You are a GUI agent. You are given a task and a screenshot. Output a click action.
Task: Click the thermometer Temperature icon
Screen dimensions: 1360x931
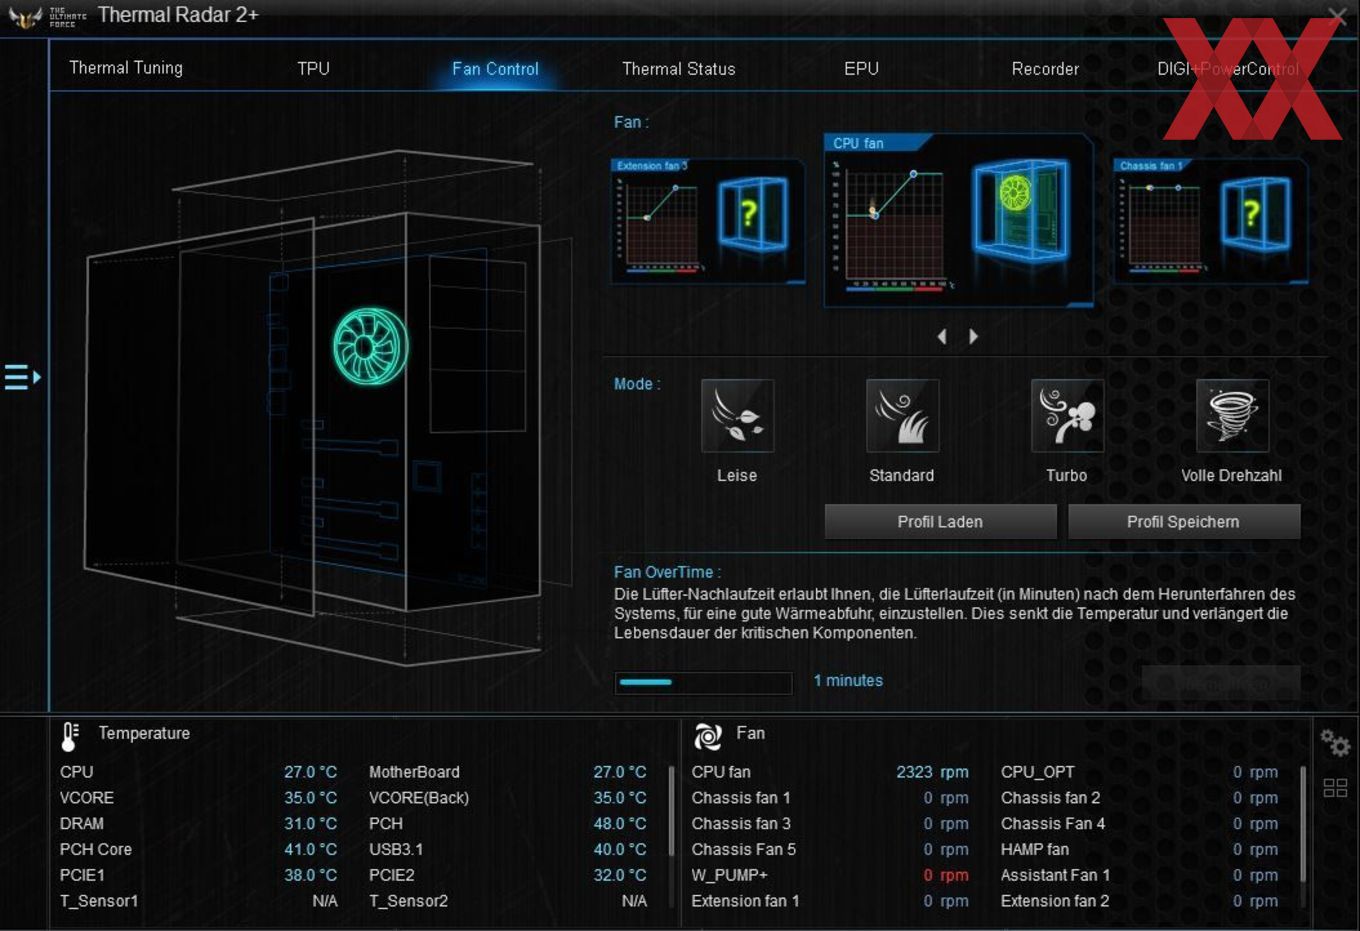(70, 736)
